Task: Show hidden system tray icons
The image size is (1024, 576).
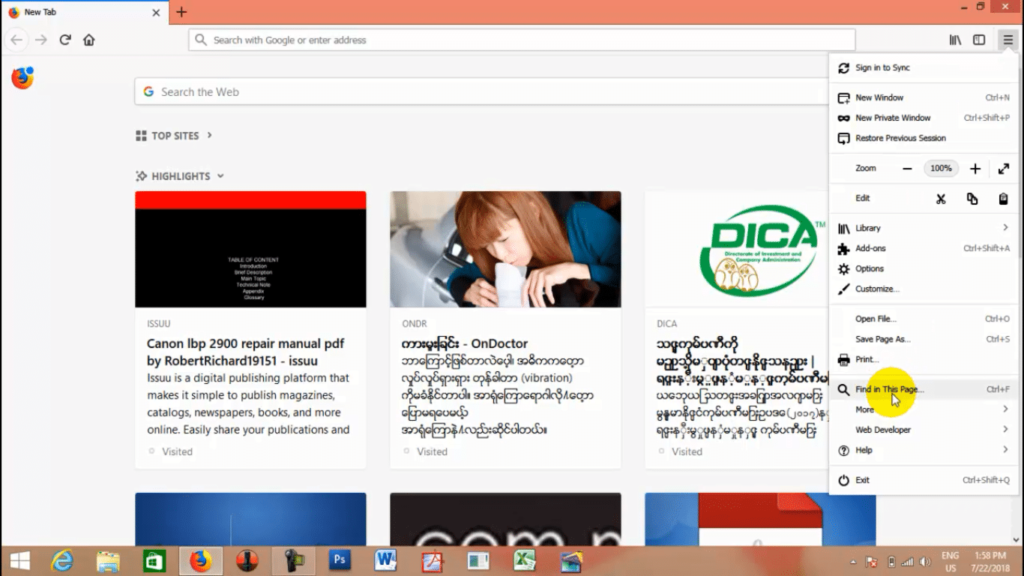Action: point(853,562)
